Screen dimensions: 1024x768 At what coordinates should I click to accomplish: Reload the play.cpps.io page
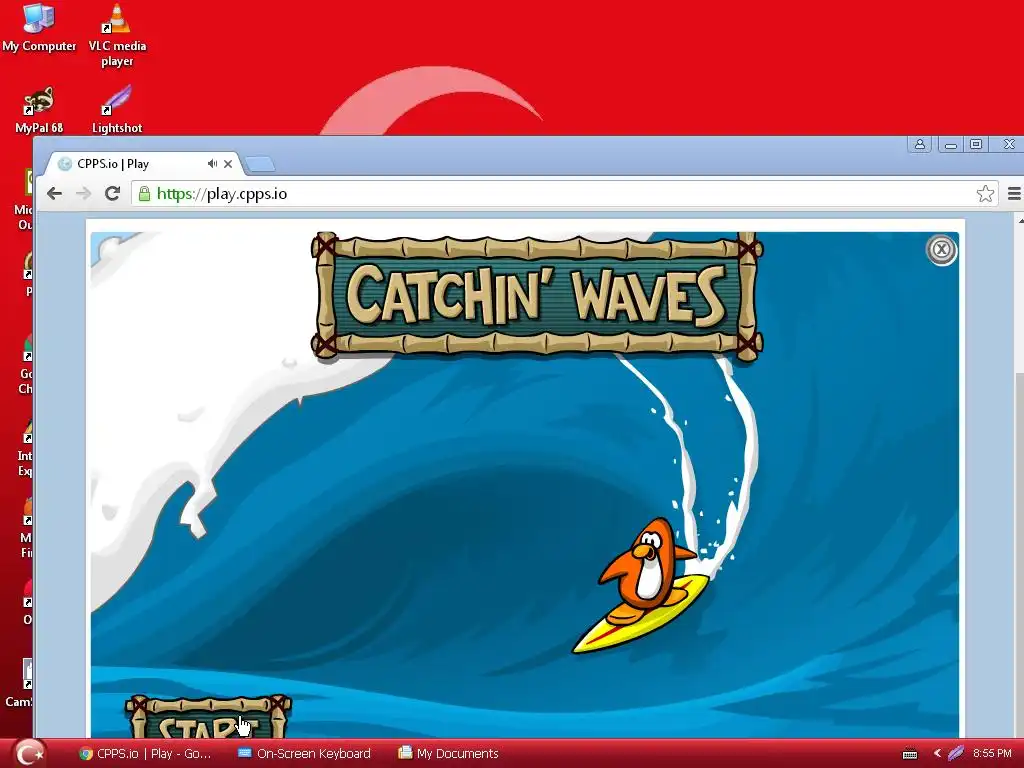coord(112,193)
